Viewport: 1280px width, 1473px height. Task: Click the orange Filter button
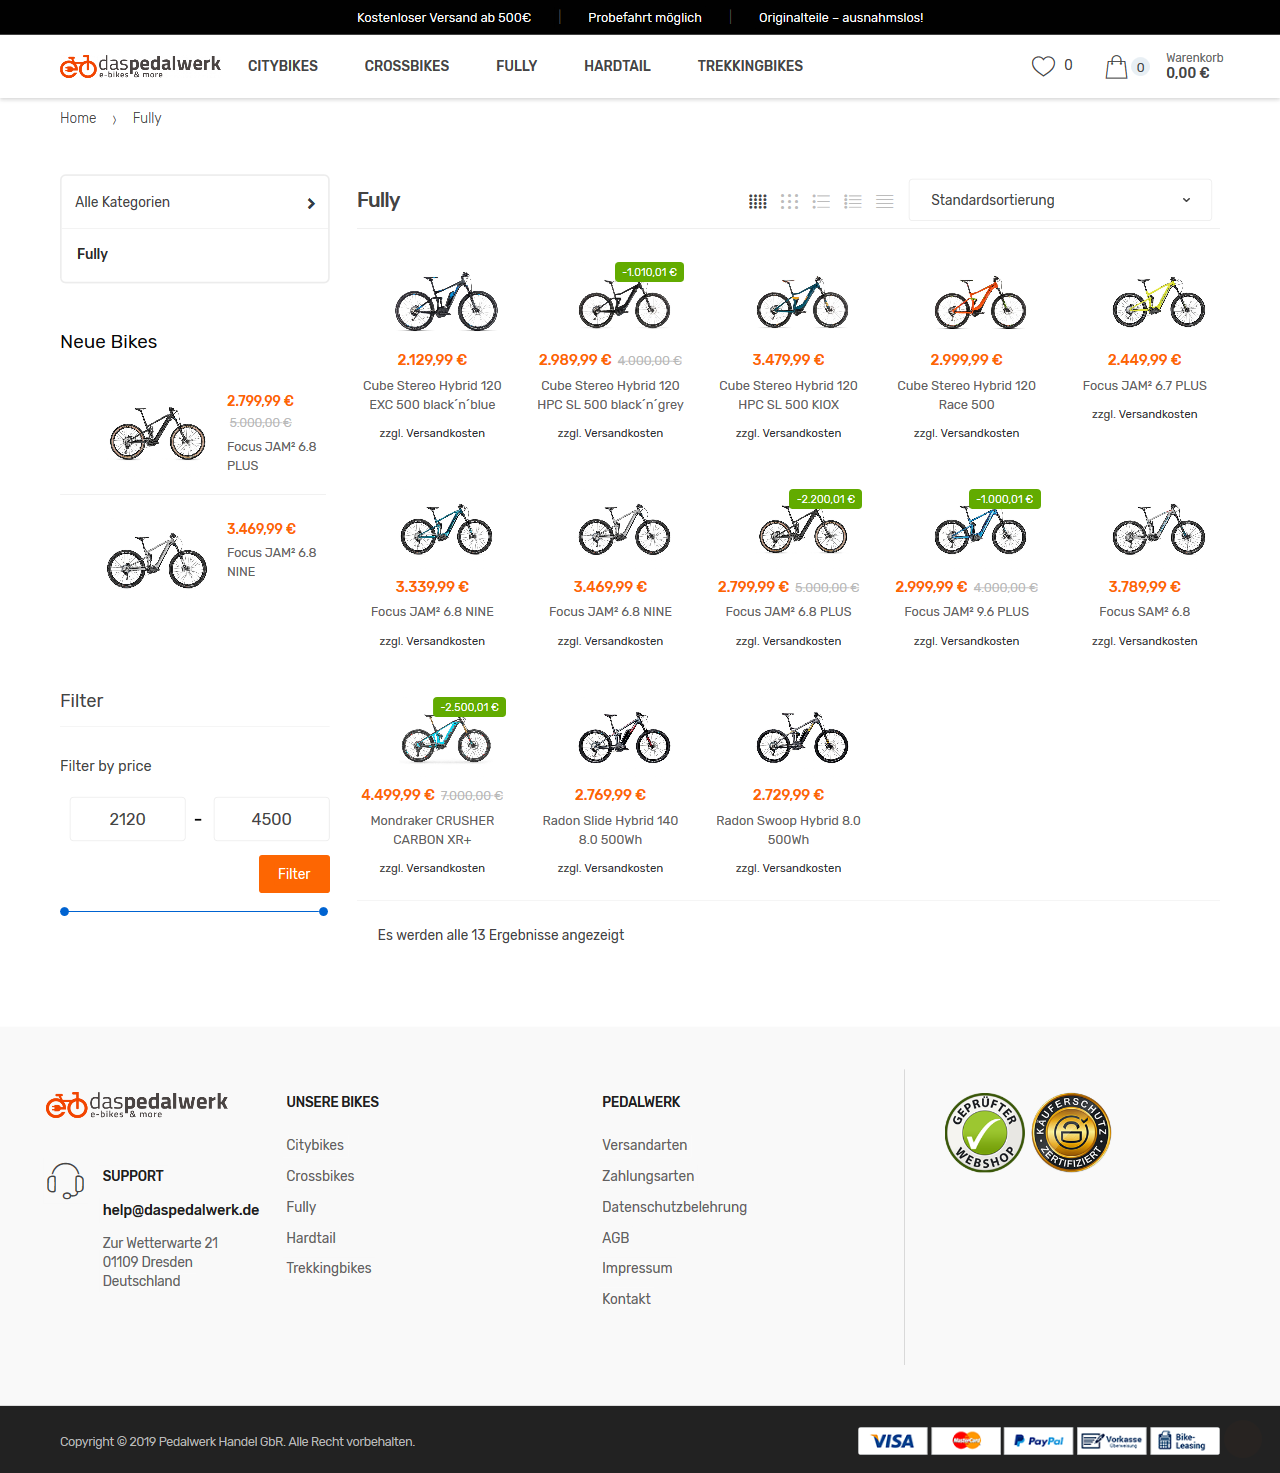(x=294, y=874)
